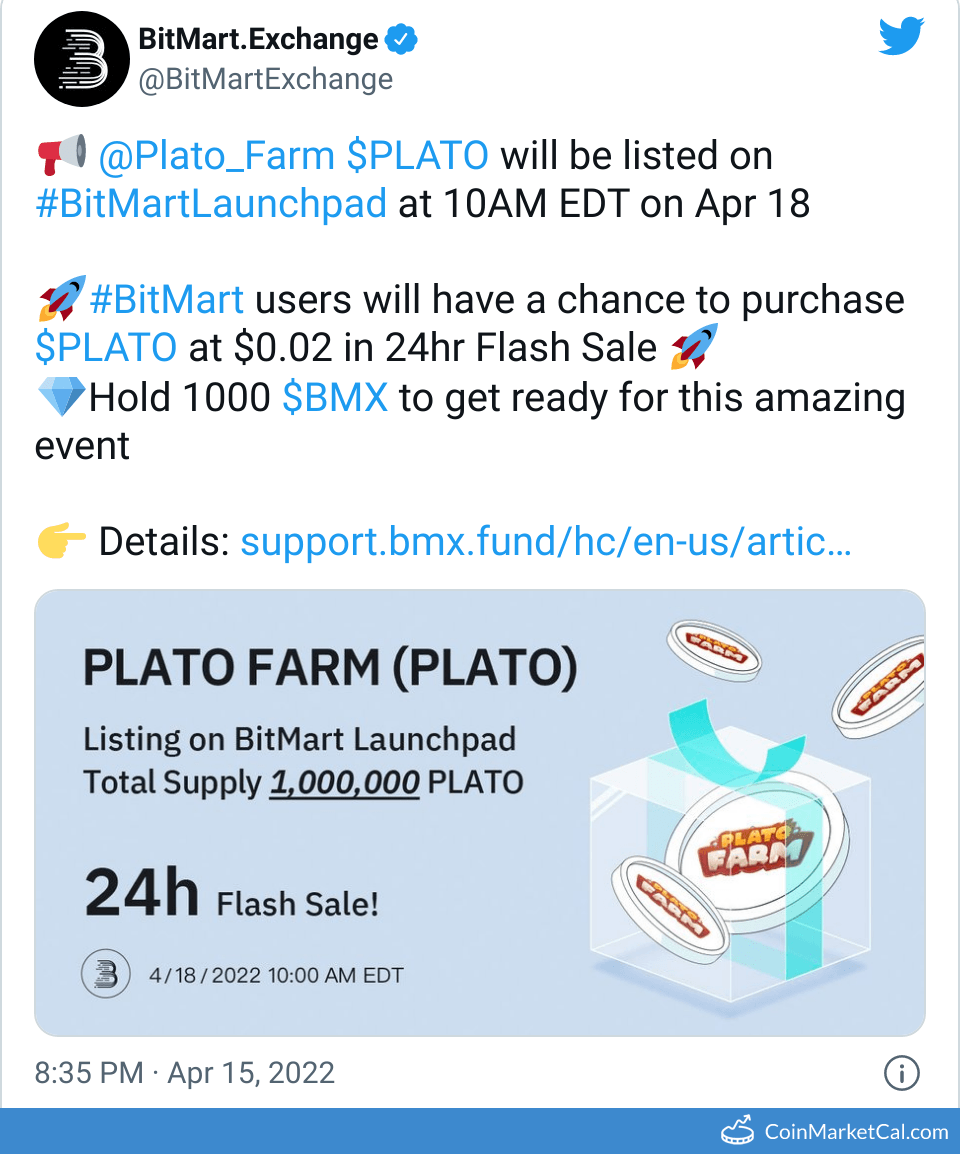960x1154 pixels.
Task: Open the PLATO FARM banner image
Action: coord(480,812)
